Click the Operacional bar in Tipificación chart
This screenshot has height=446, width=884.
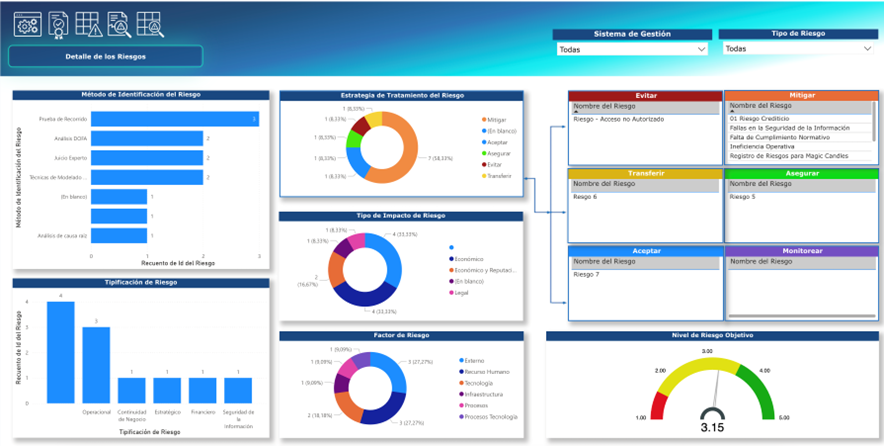96,364
